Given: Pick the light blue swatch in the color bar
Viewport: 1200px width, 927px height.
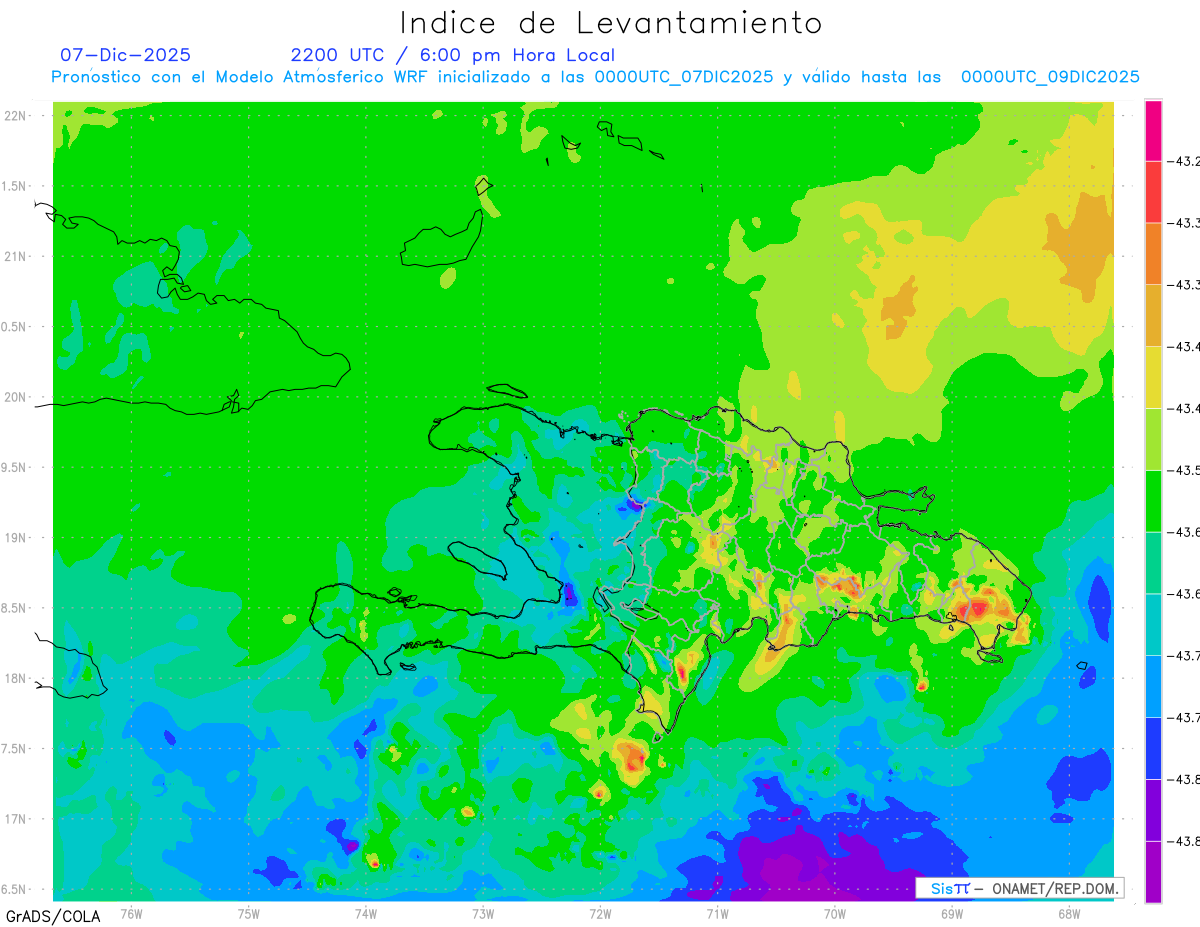Looking at the screenshot, I should [x=1153, y=687].
